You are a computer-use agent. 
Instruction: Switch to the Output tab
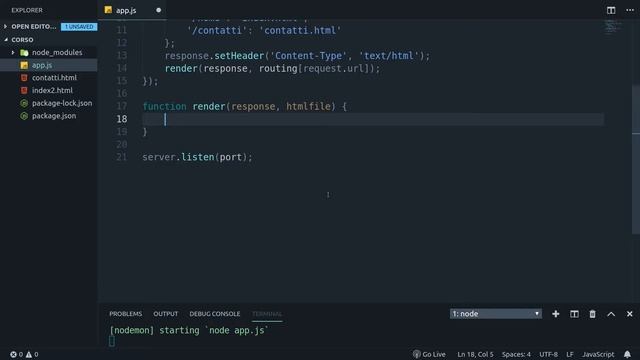tap(165, 314)
